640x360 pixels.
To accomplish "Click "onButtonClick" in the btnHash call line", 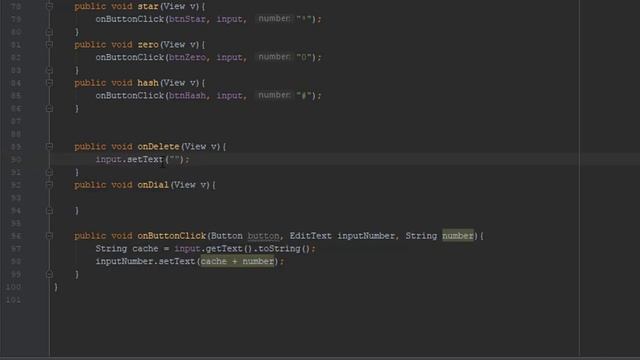I will 130,95.
